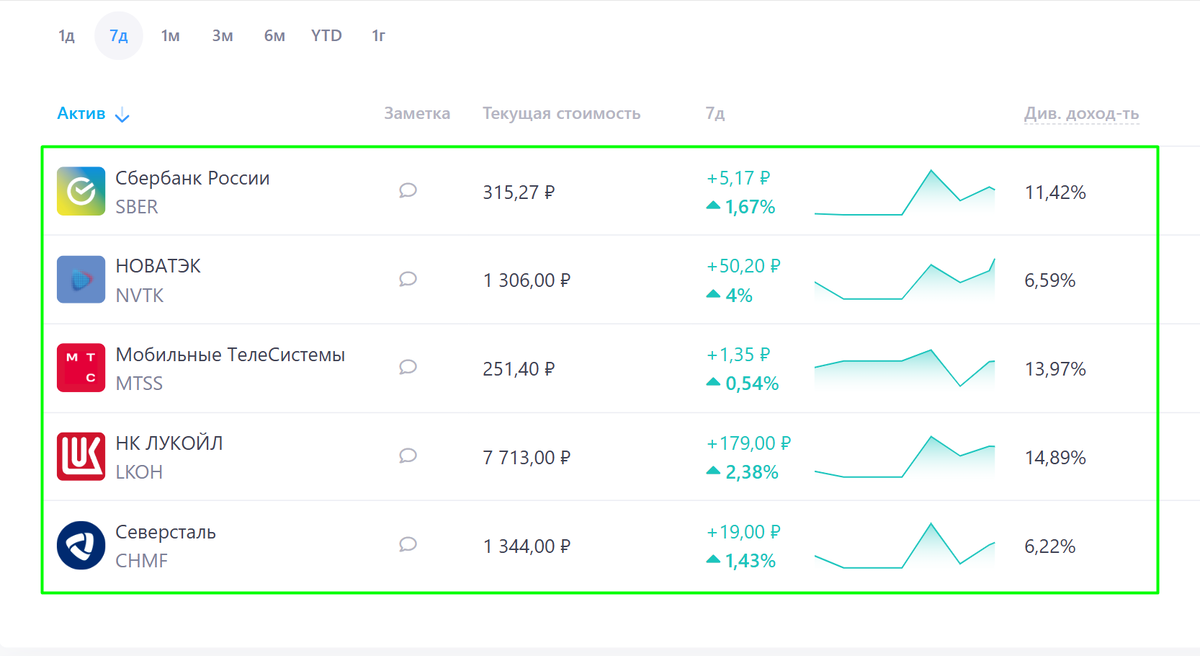Click the +179,00 ₽ change value
1200x656 pixels.
coord(748,443)
